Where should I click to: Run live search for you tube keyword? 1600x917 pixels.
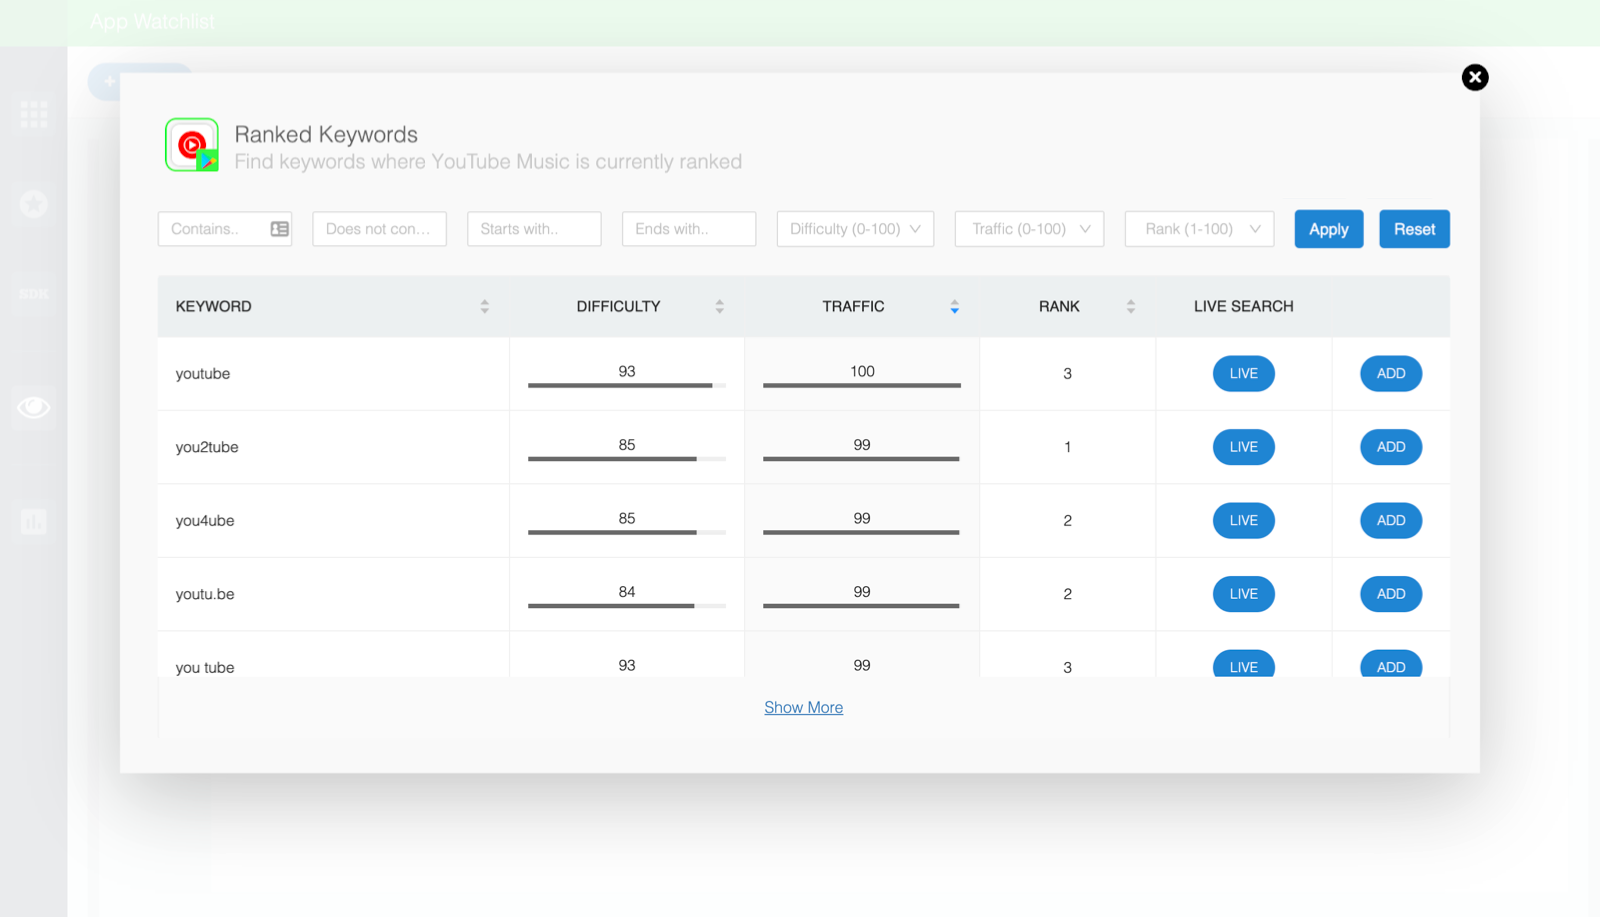(1244, 665)
